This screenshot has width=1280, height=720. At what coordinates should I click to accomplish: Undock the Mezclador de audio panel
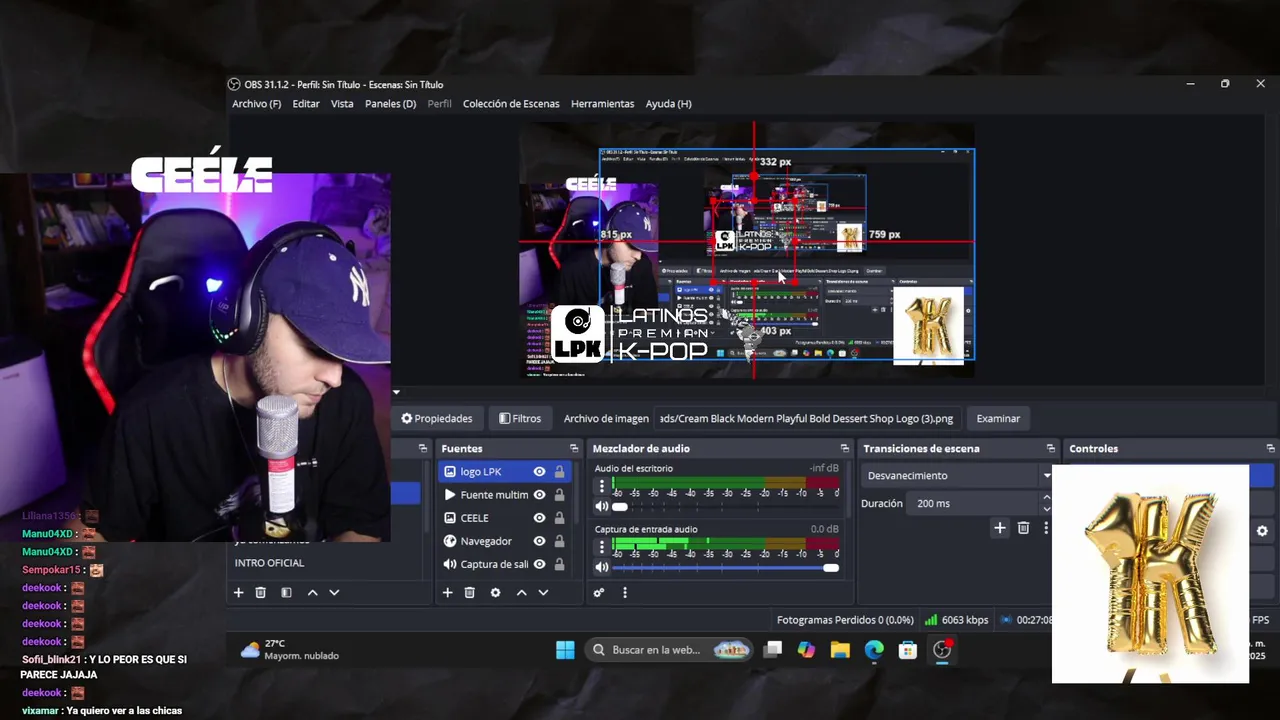845,449
